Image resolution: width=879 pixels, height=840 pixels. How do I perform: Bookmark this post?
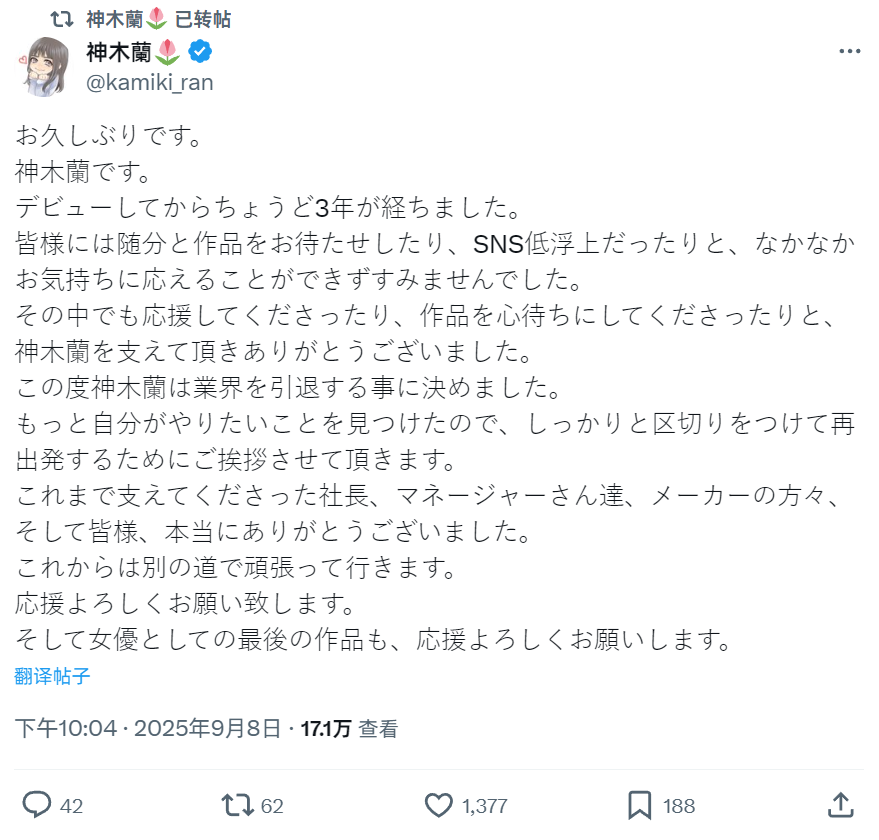(640, 805)
